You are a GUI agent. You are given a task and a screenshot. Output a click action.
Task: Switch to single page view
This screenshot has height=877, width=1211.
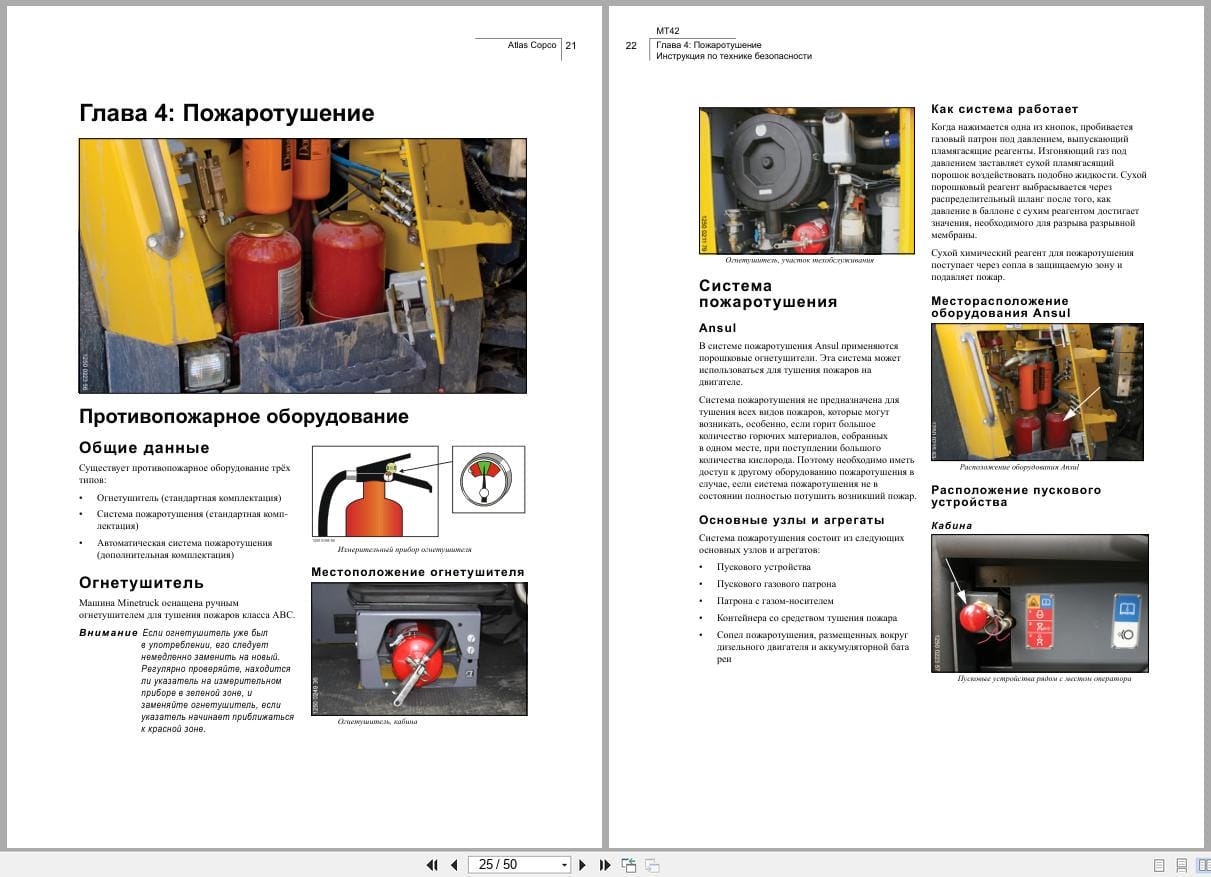coord(1159,865)
